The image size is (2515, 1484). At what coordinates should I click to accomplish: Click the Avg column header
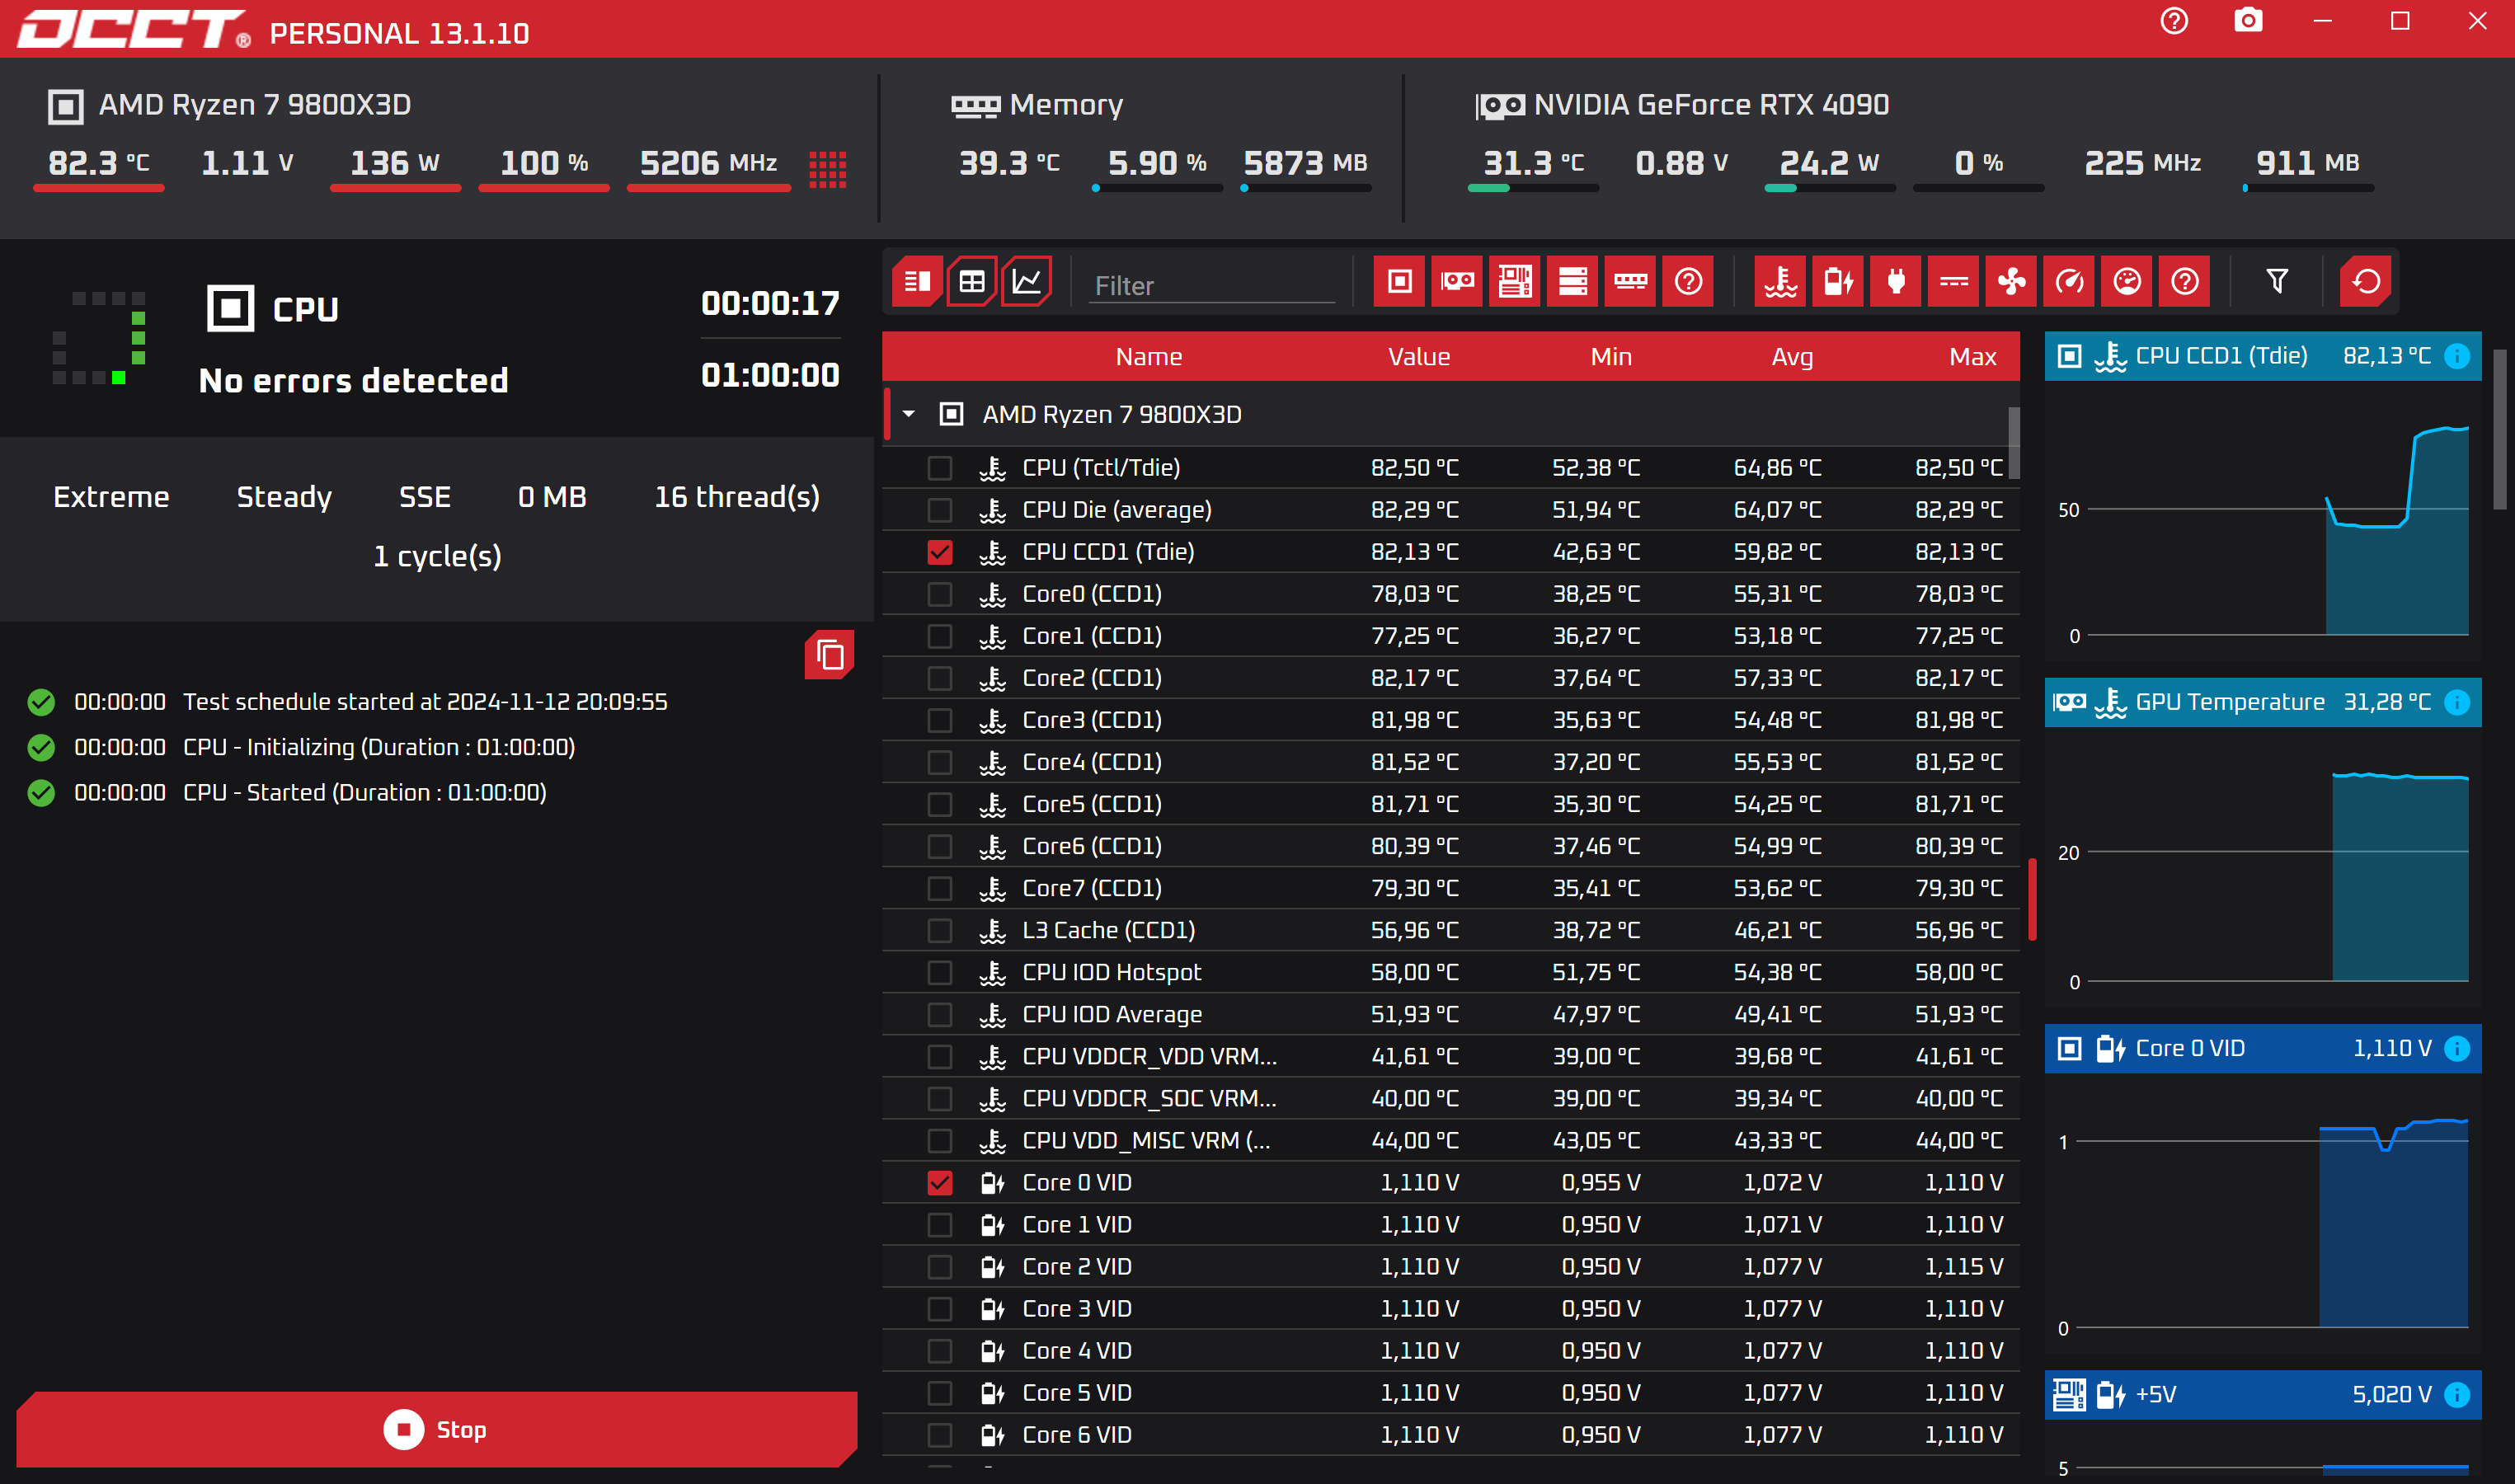(x=1791, y=357)
